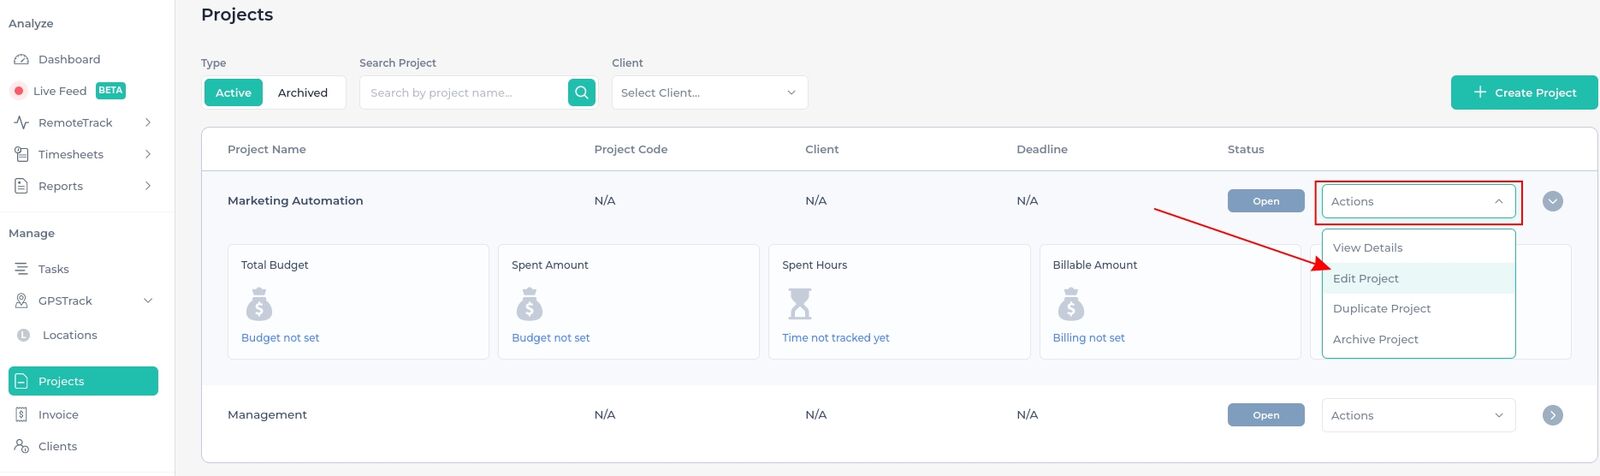The height and width of the screenshot is (476, 1600).
Task: Click the Timesheets sidebar icon
Action: click(21, 154)
